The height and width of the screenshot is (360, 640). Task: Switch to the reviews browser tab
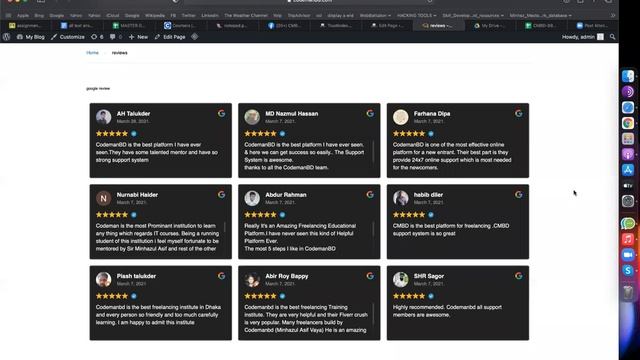438,25
